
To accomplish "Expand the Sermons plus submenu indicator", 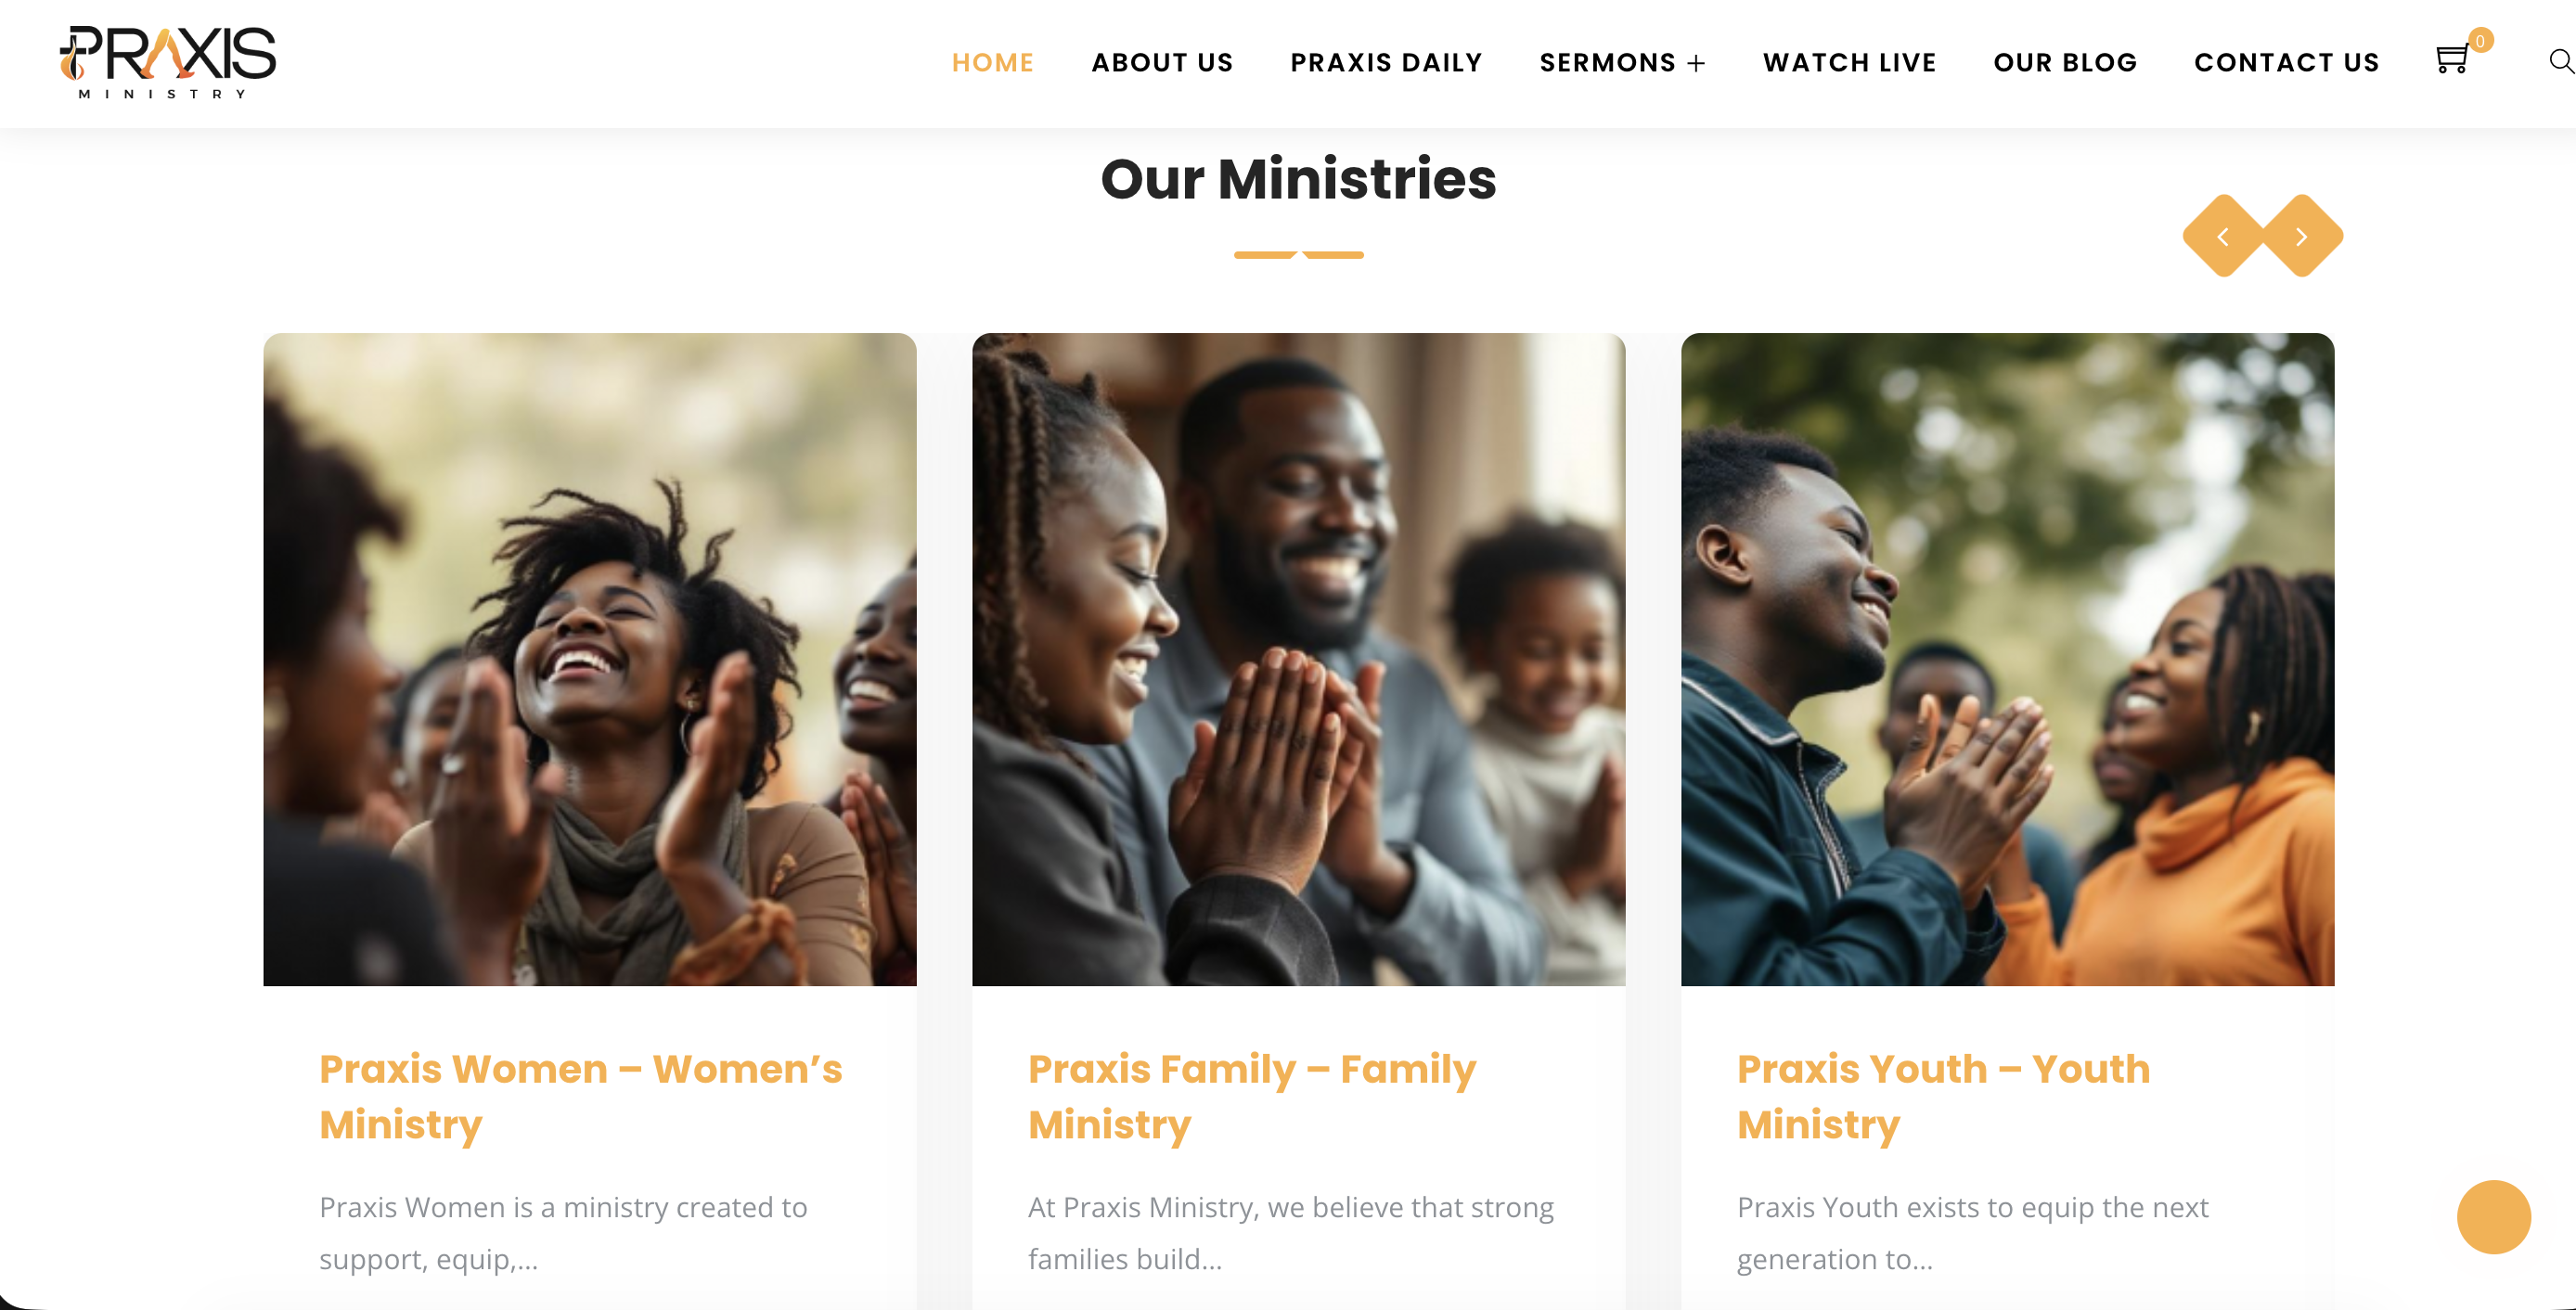I will click(x=1696, y=63).
